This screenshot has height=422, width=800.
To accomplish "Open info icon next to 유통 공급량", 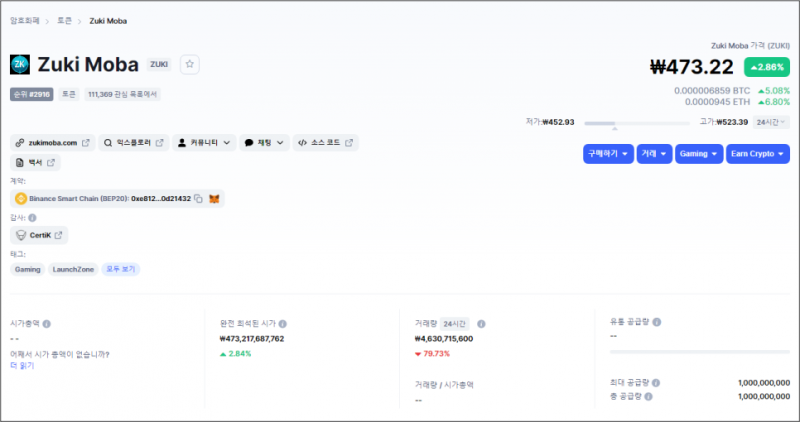I will (657, 322).
